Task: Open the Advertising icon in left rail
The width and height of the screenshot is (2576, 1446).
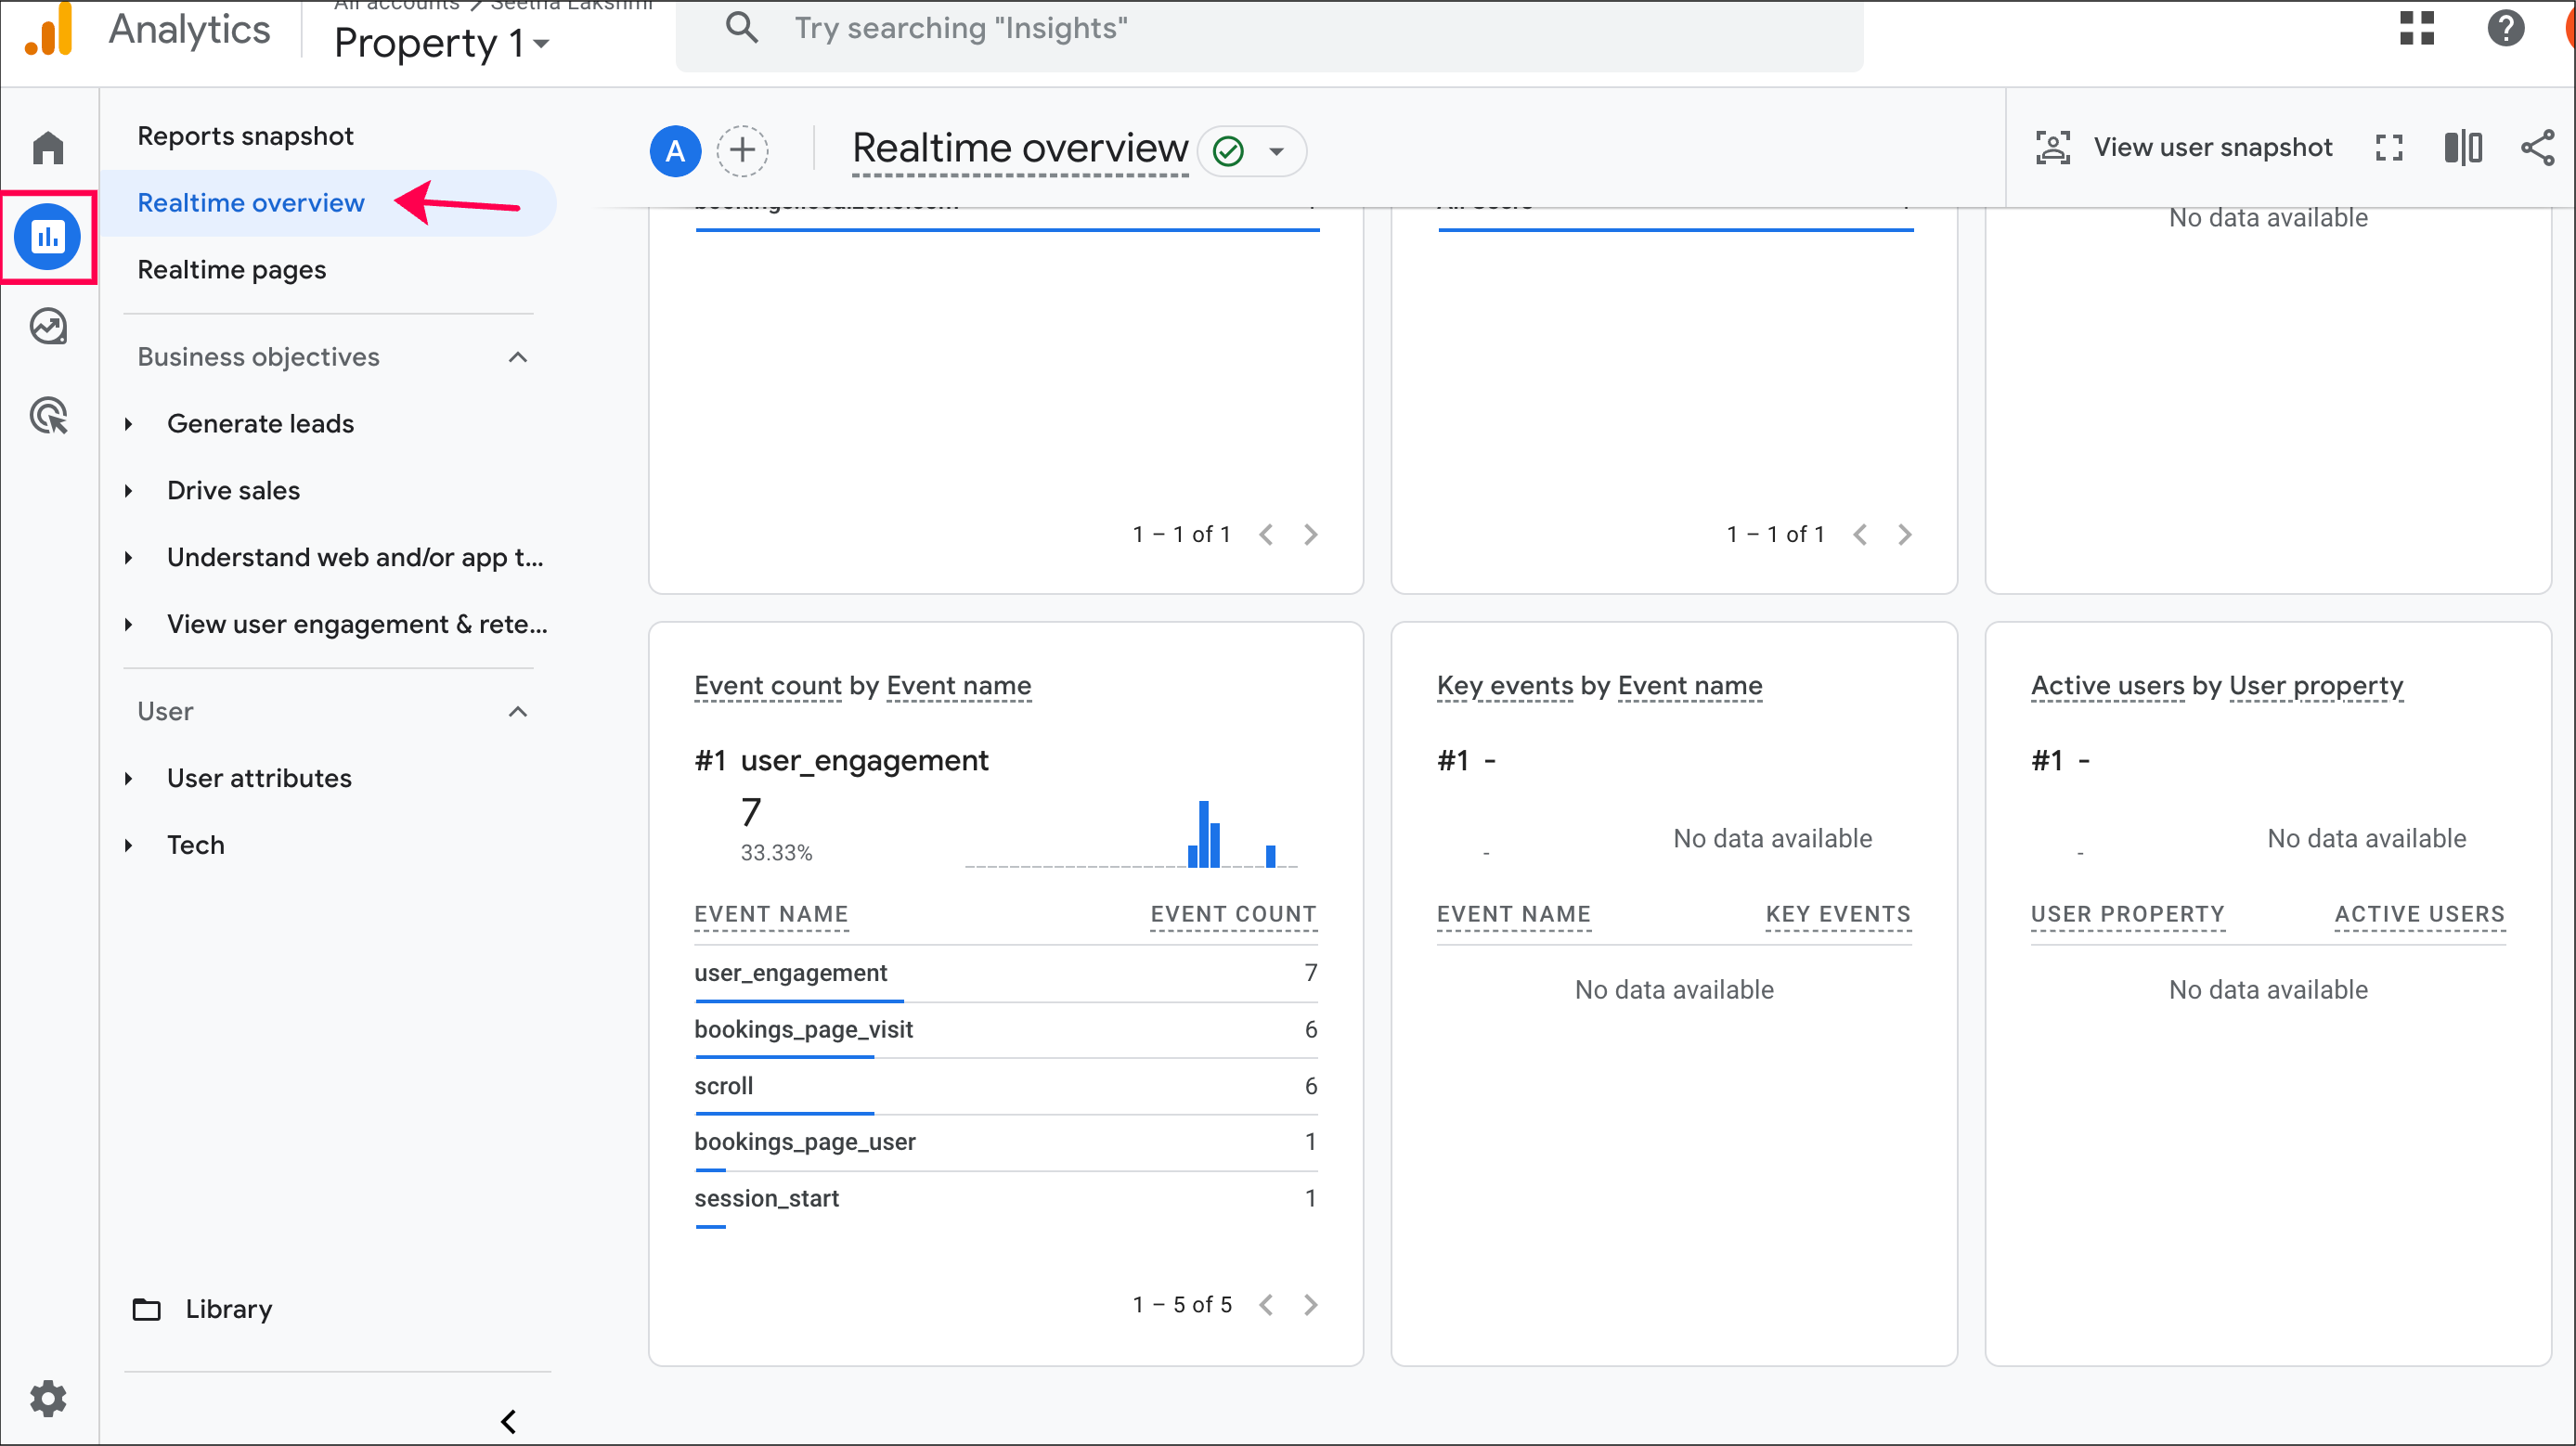Action: coord(48,415)
